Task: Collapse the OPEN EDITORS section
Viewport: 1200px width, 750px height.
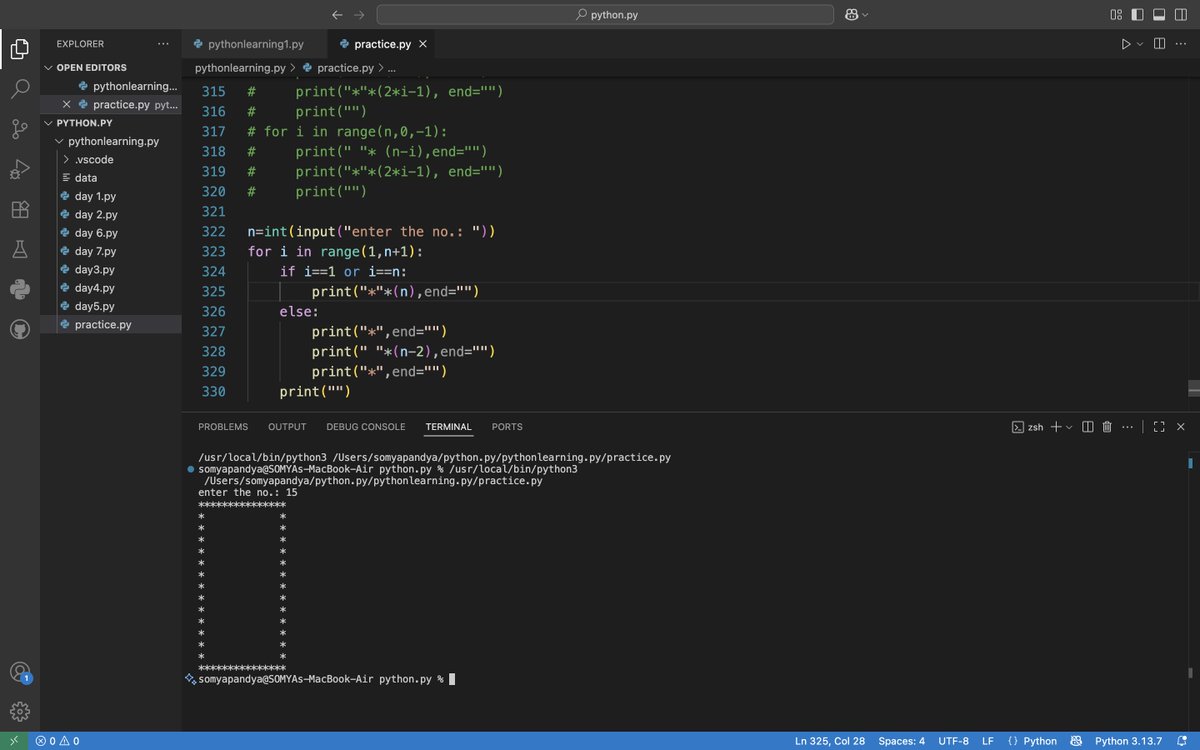Action: tap(50, 68)
